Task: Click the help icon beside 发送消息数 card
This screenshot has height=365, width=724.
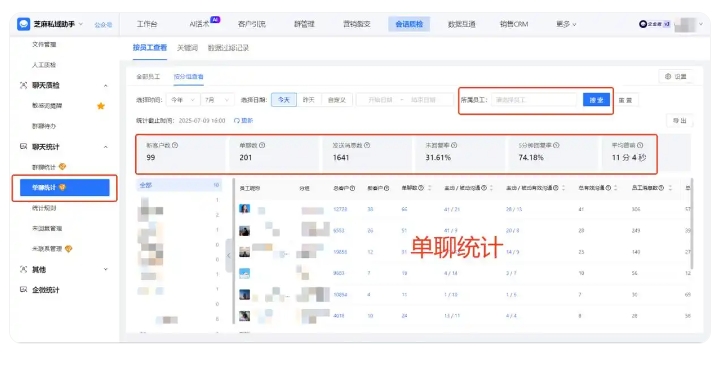Action: click(x=367, y=145)
